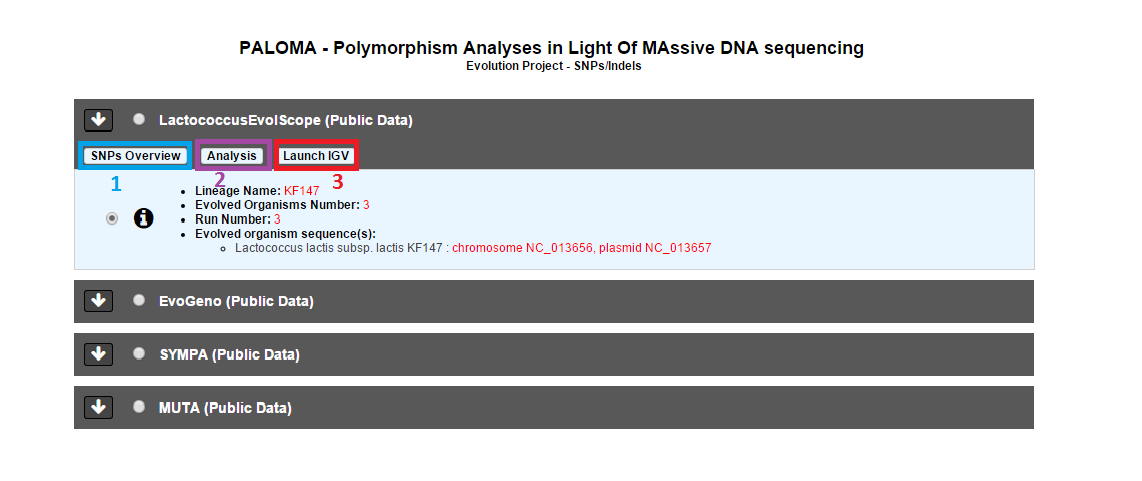Select the LactococcusEvolScope radio button
1142x481 pixels.
(139, 119)
